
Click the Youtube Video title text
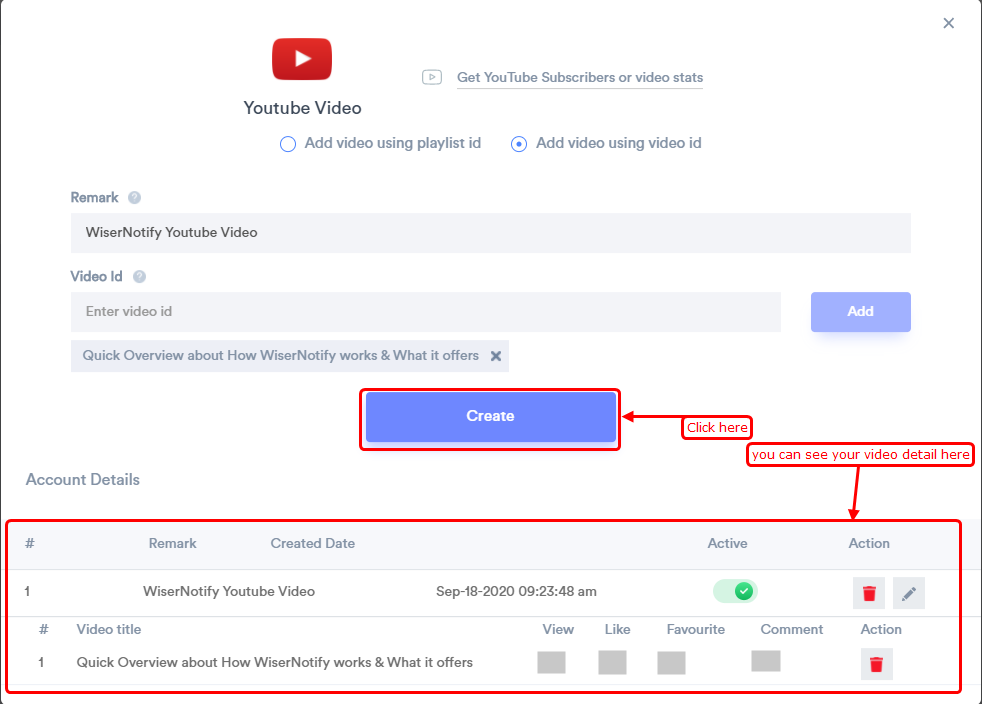(302, 108)
